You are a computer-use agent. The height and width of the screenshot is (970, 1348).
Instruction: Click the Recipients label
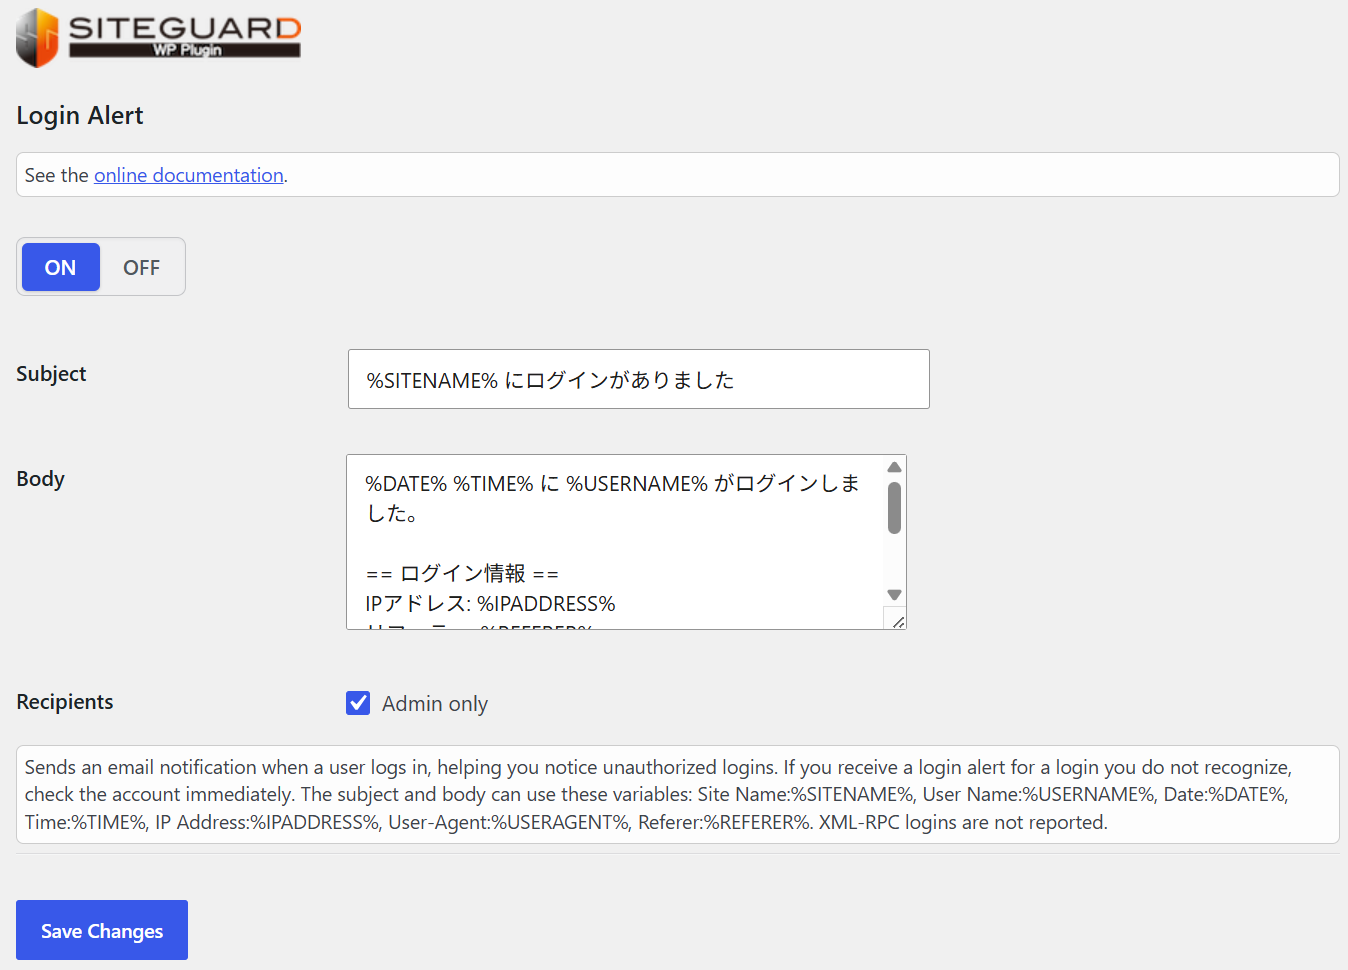coord(65,702)
